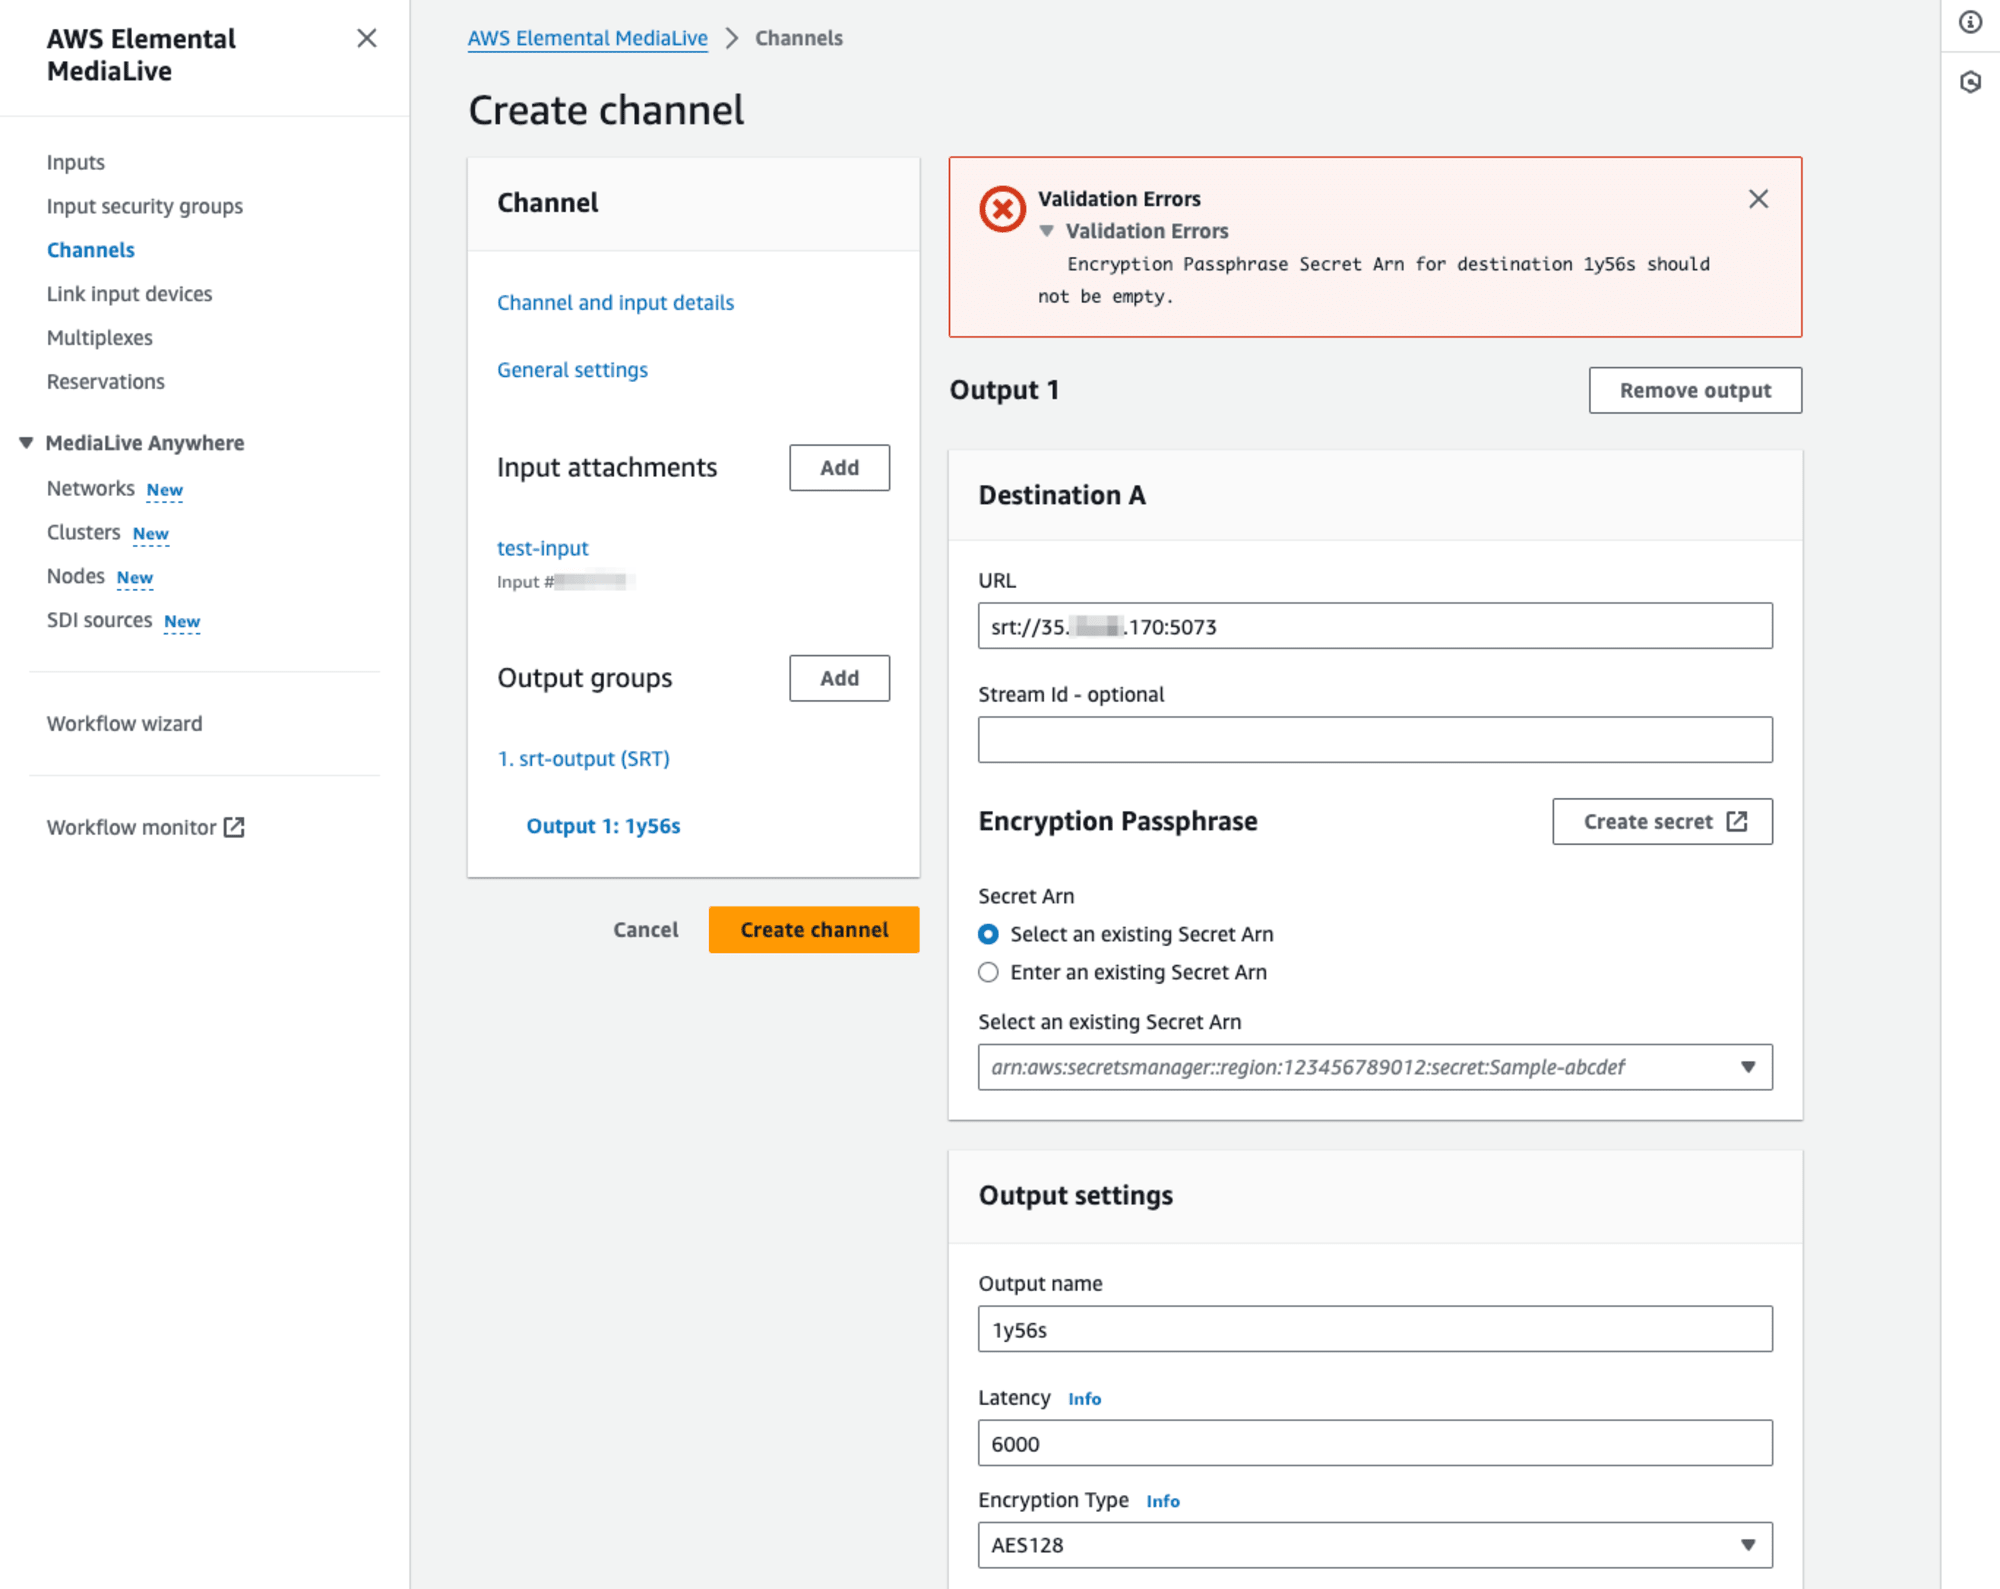Image resolution: width=2000 pixels, height=1589 pixels.
Task: Click the Remove output button
Action: click(1696, 390)
